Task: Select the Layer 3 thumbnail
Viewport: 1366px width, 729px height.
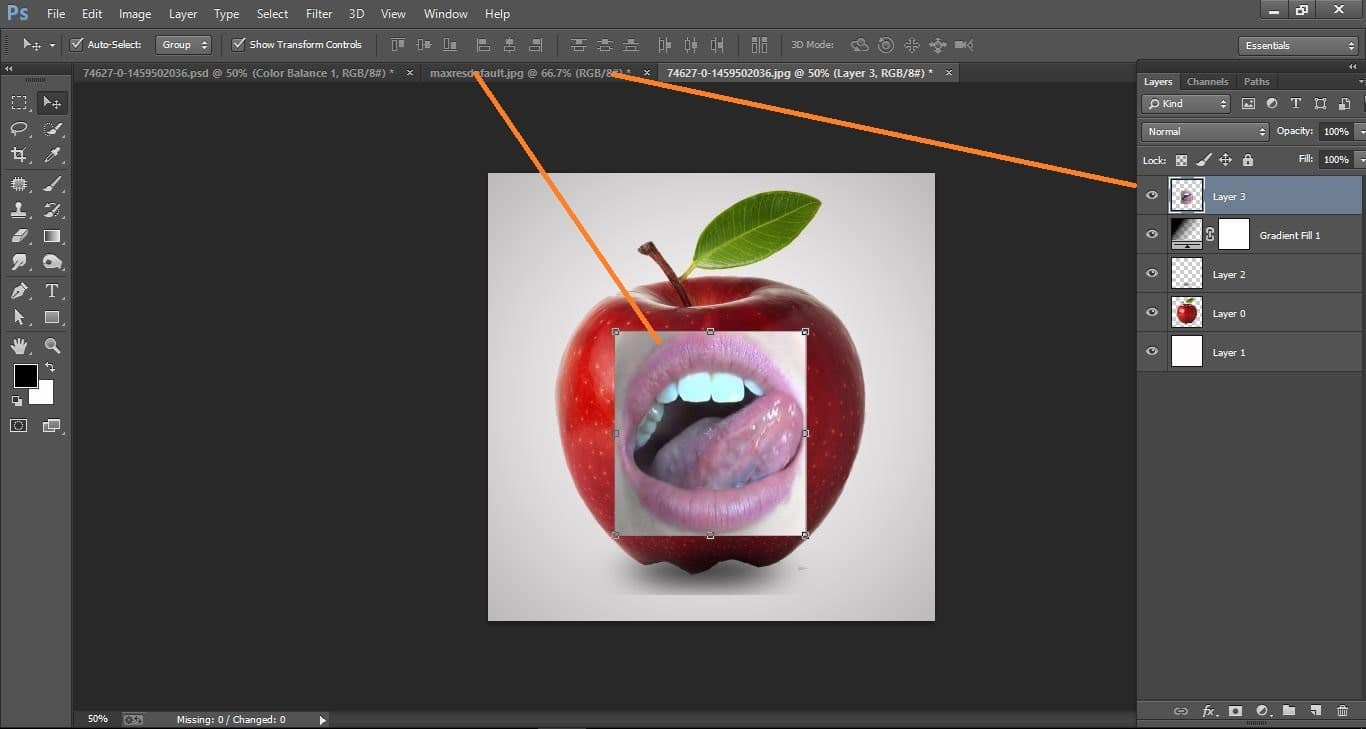Action: point(1187,194)
